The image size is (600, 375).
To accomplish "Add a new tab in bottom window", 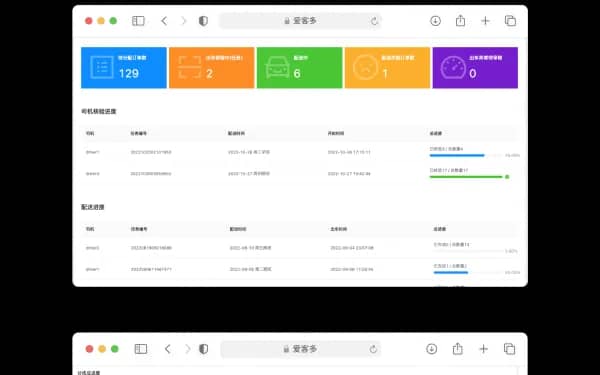I will pos(484,349).
